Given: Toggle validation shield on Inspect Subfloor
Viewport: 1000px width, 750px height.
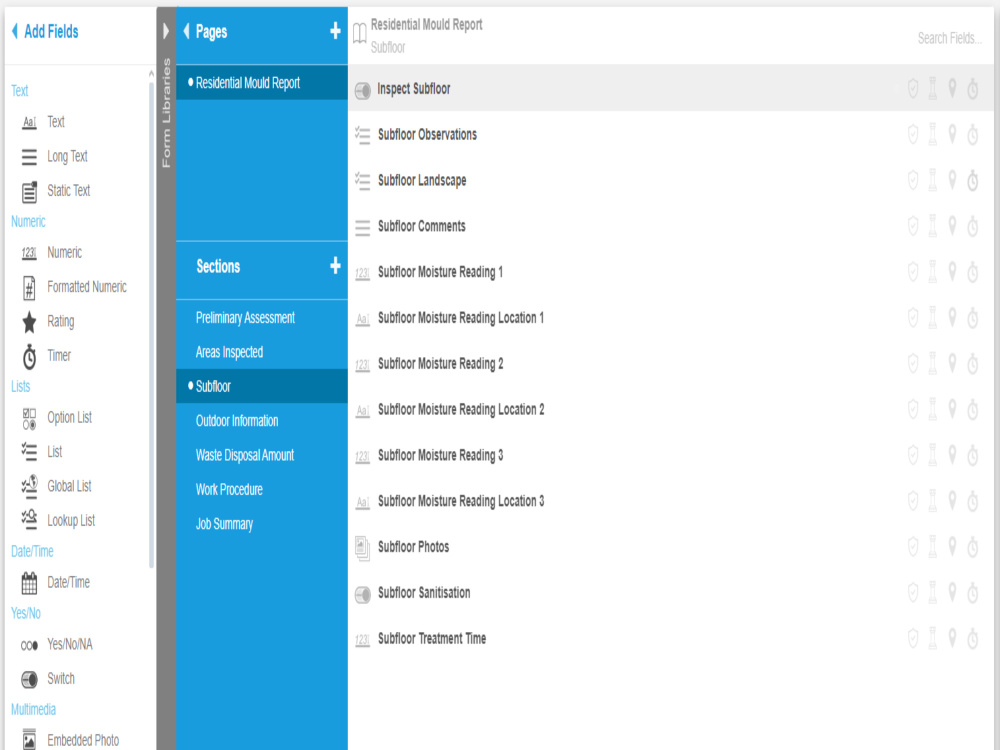Looking at the screenshot, I should tap(913, 89).
